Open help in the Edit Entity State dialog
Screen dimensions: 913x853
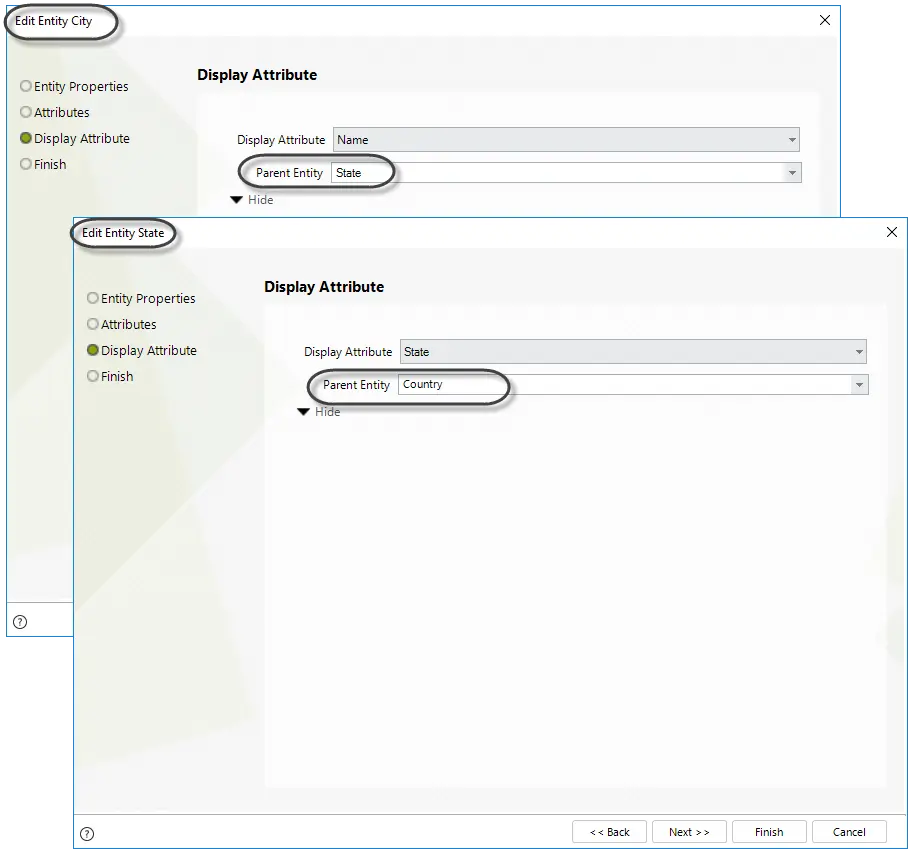click(87, 834)
